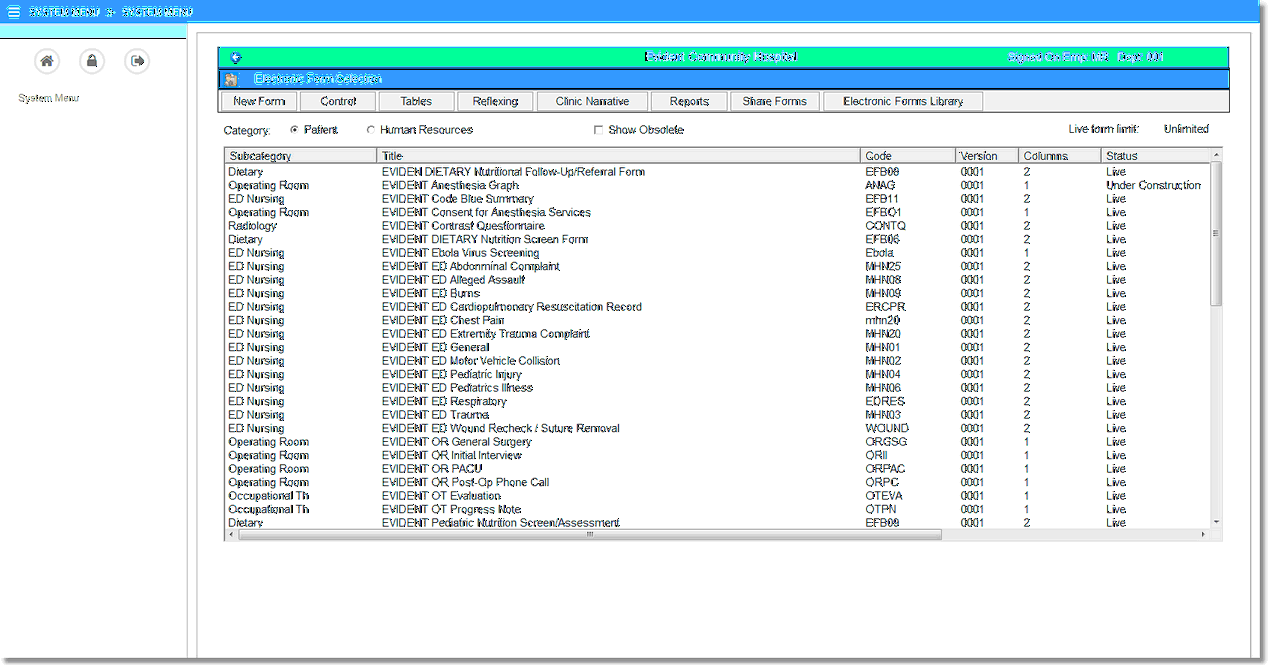Open the Tables button
The image size is (1269, 667).
tap(416, 101)
